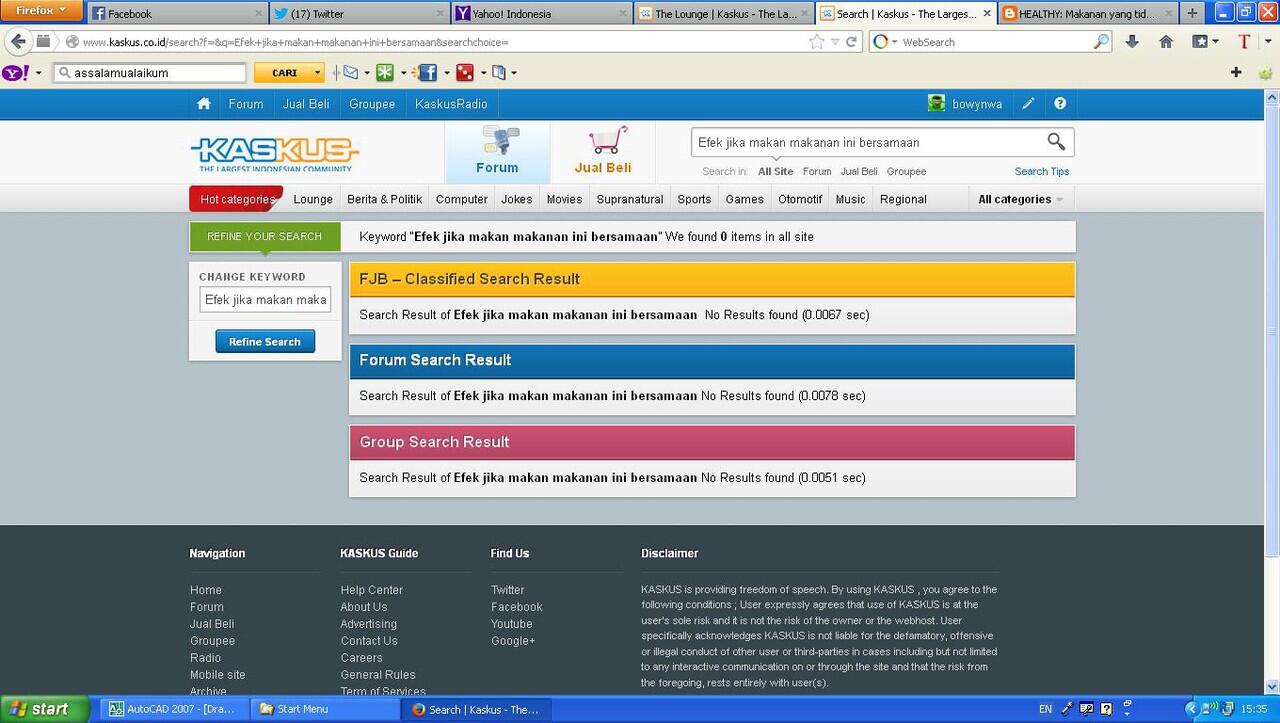
Task: Go to the Firefox home page icon
Action: tap(1166, 42)
